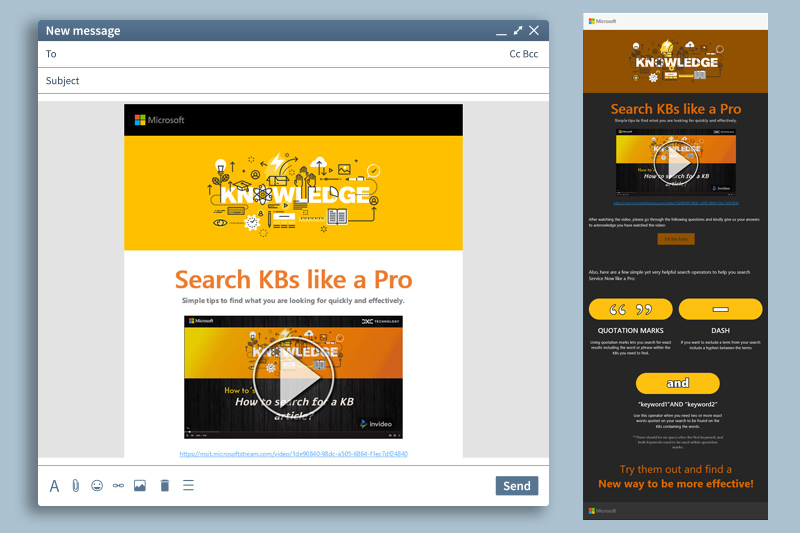Play the KB search video in the email
The width and height of the screenshot is (800, 533).
pos(293,378)
